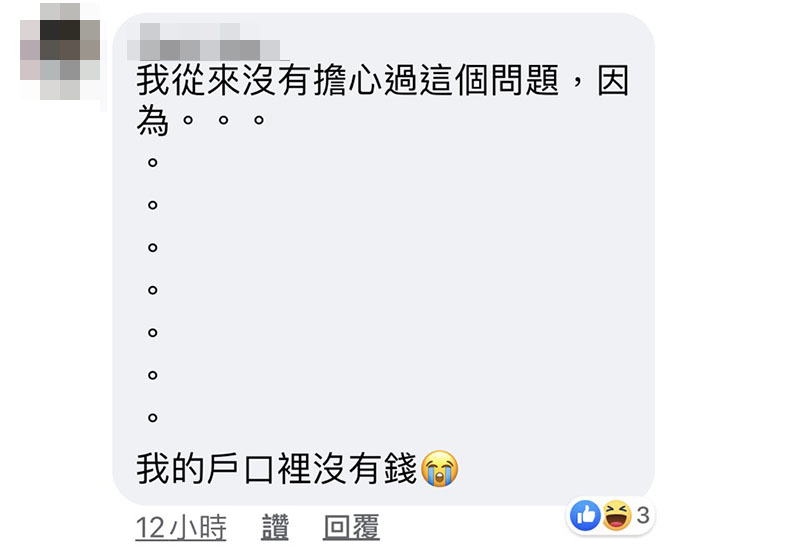Click the blue thumbs-up reaction icon
Viewport: 800px width, 552px height.
[x=585, y=515]
